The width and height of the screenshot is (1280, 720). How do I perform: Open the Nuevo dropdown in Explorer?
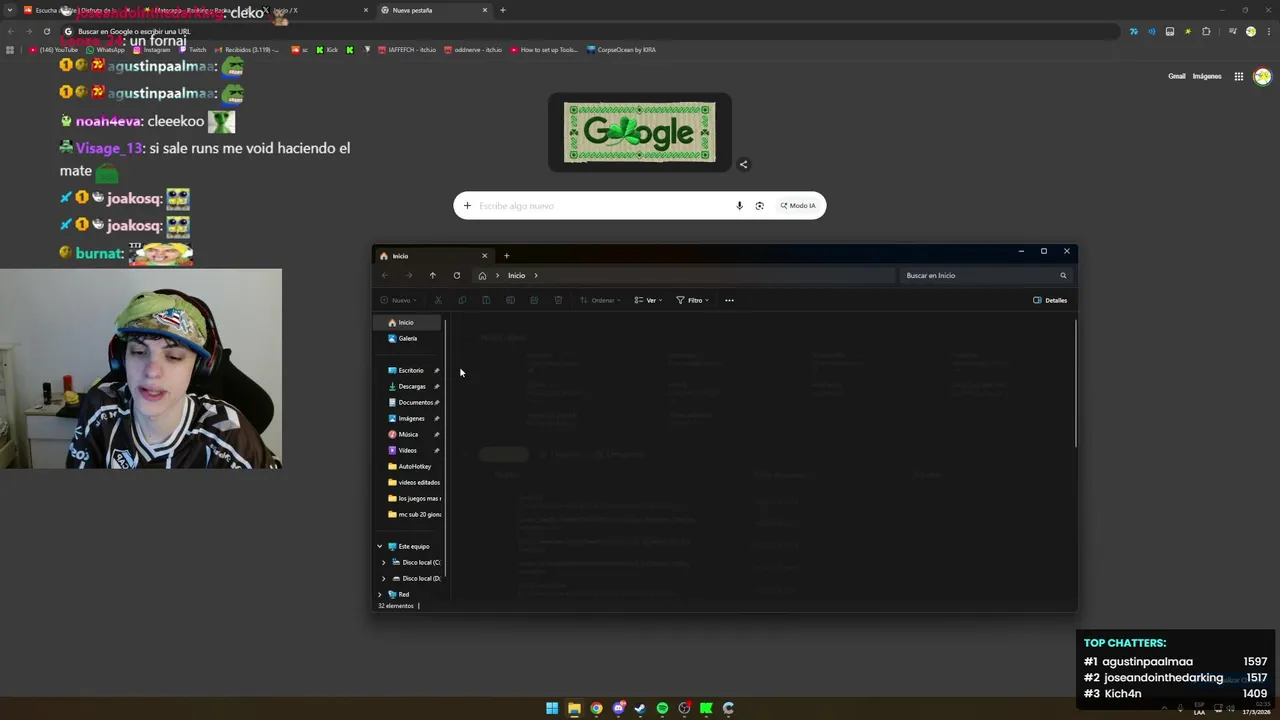tap(399, 300)
